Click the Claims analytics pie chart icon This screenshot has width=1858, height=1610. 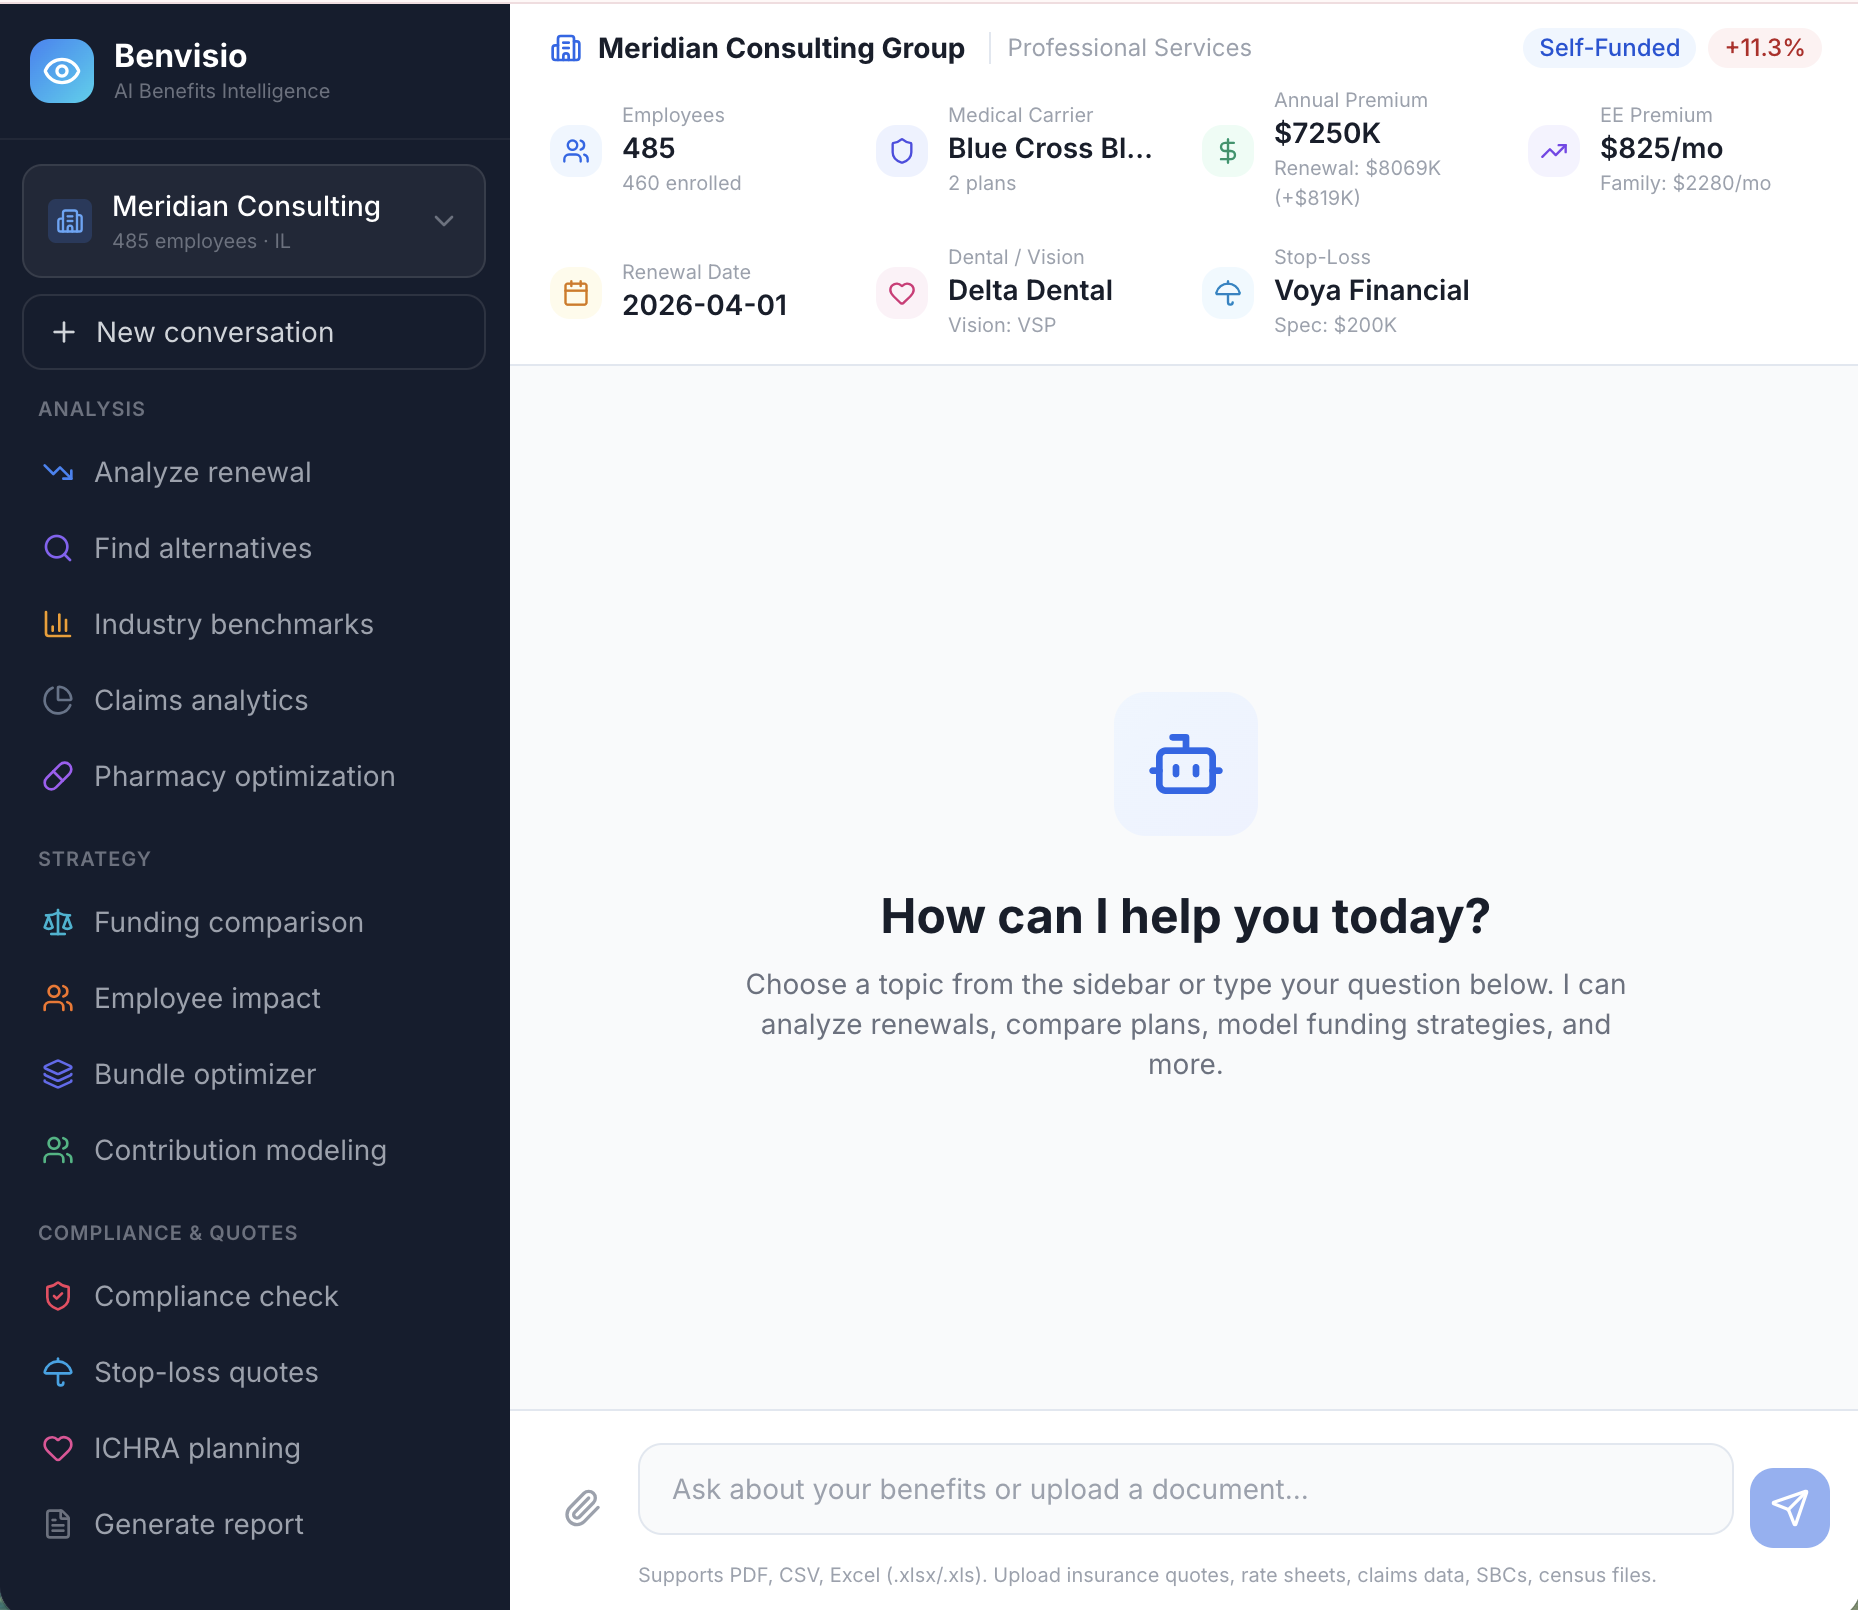58,700
